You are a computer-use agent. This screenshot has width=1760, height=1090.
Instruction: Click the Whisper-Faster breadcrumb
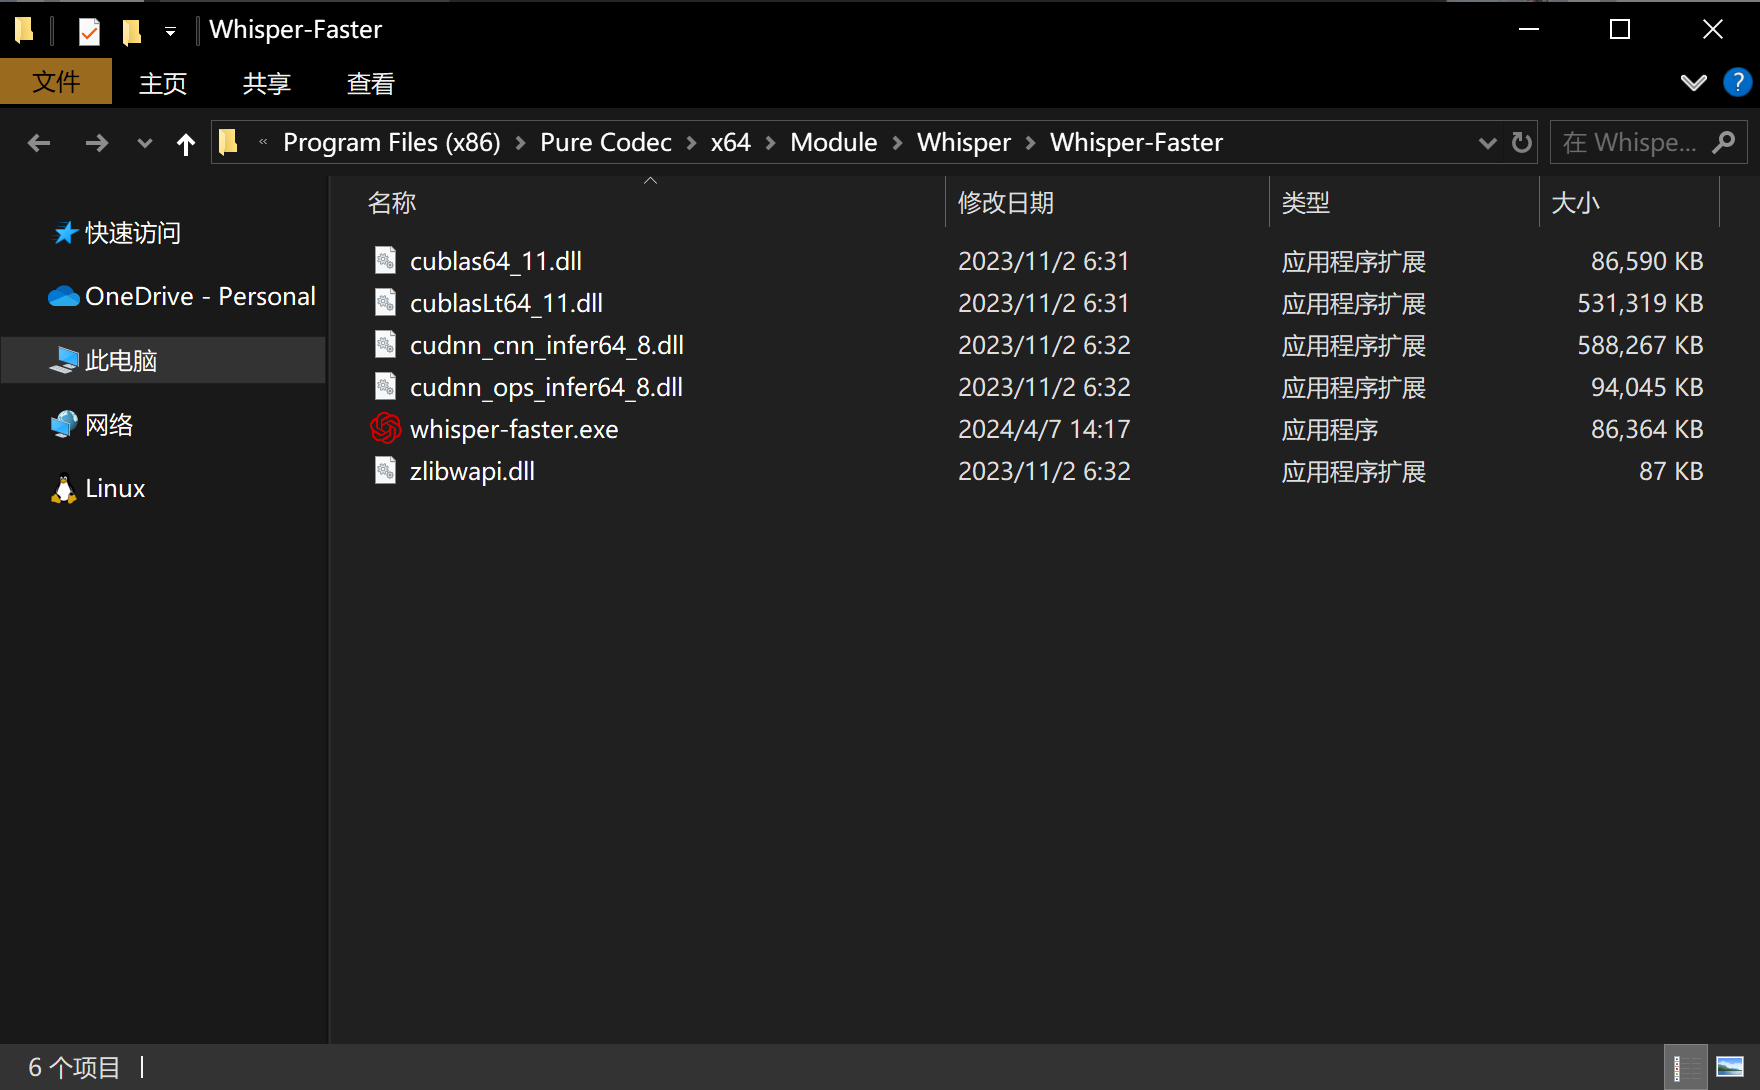tap(1137, 142)
